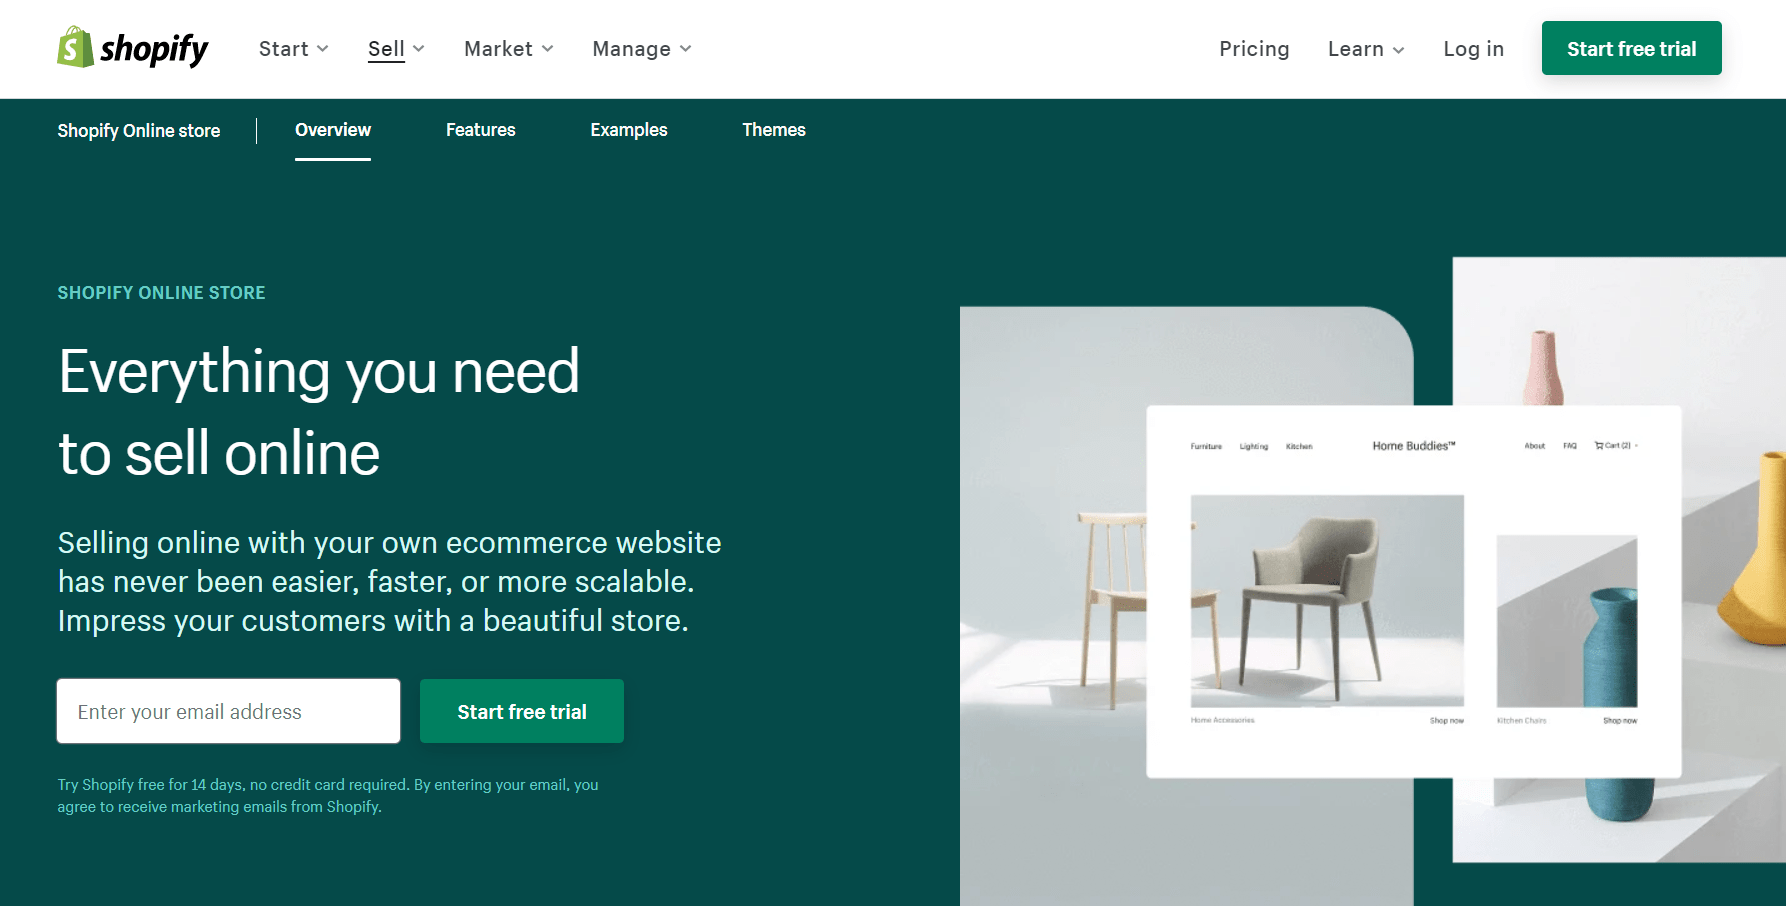This screenshot has width=1786, height=906.
Task: Click the Shopify Online store subnav link
Action: 139,131
